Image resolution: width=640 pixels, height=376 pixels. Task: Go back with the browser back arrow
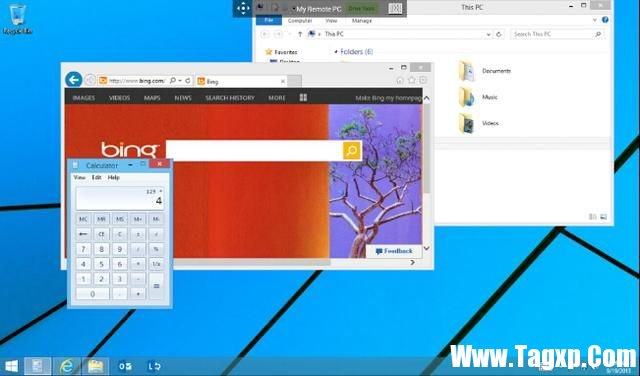(74, 80)
